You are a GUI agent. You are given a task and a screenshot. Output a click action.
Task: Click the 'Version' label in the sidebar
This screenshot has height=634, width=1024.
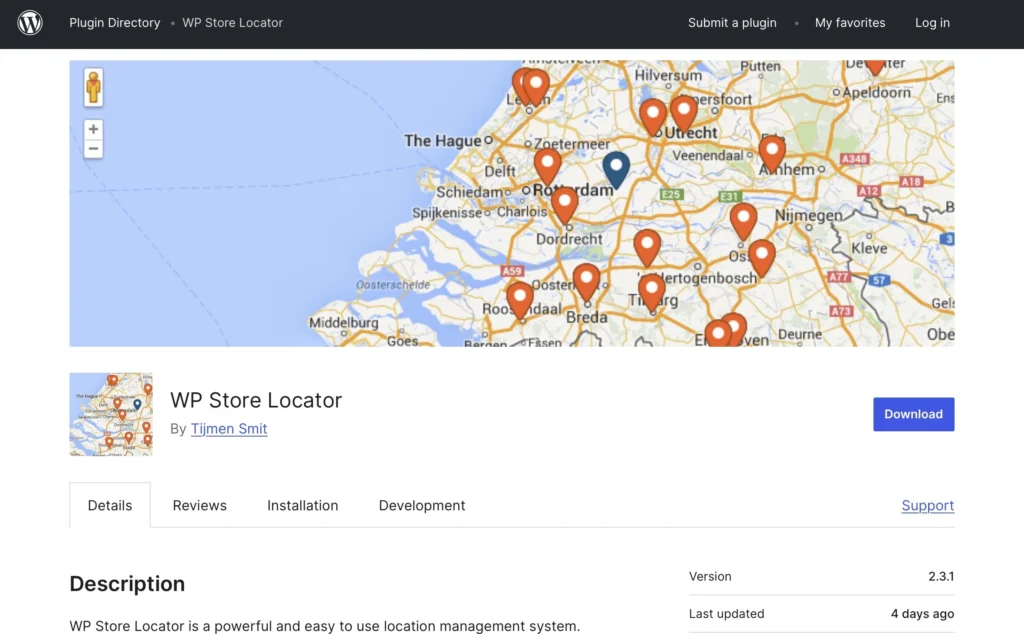(x=710, y=577)
